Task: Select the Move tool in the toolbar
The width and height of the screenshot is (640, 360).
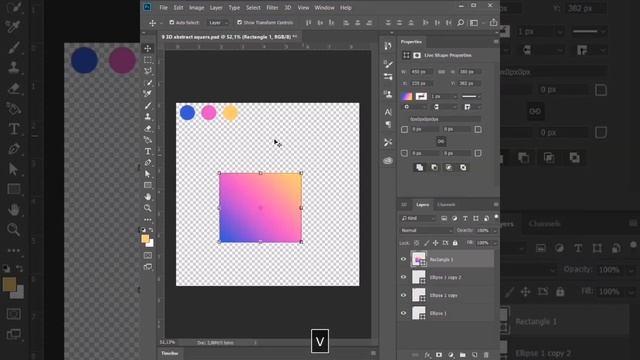Action: tap(148, 48)
